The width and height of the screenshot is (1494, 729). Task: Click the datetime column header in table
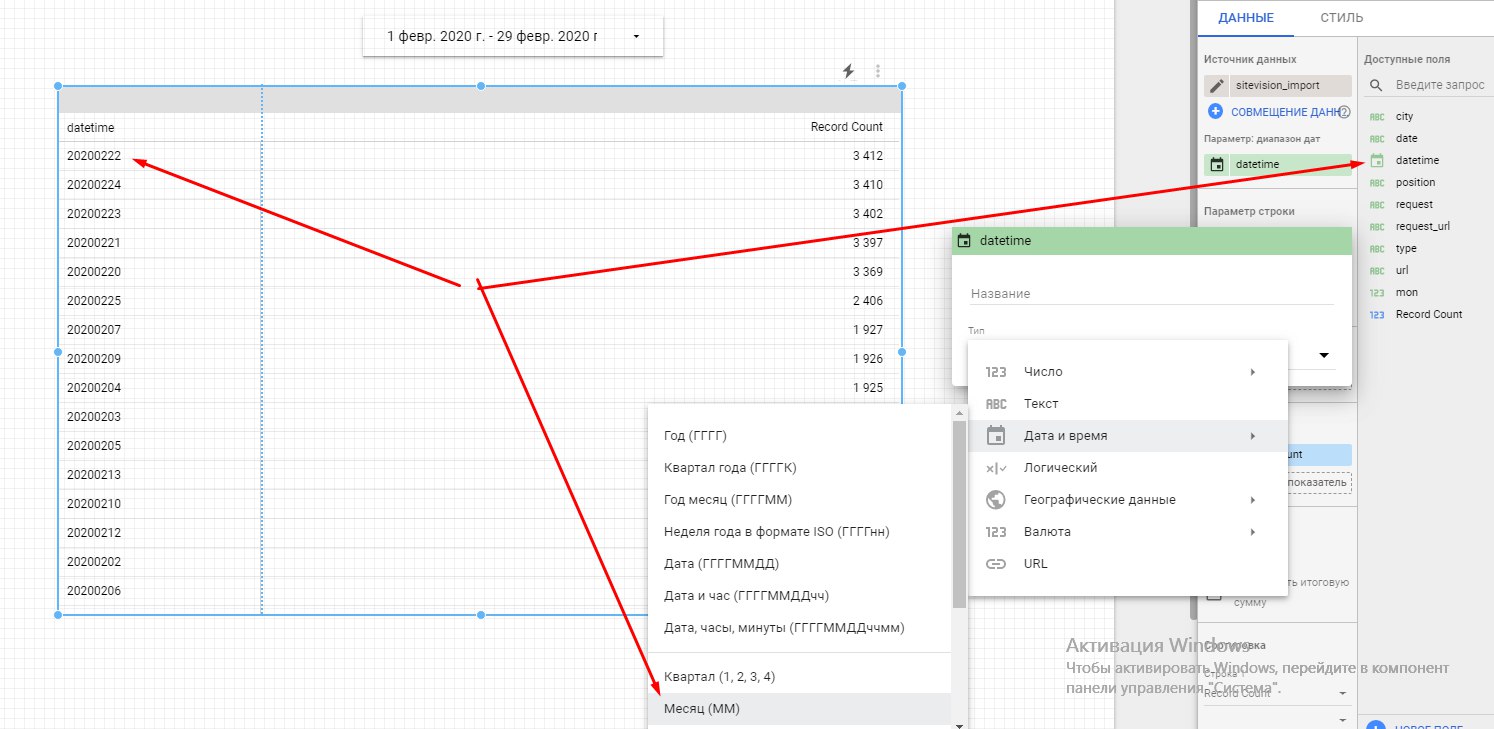click(x=90, y=128)
